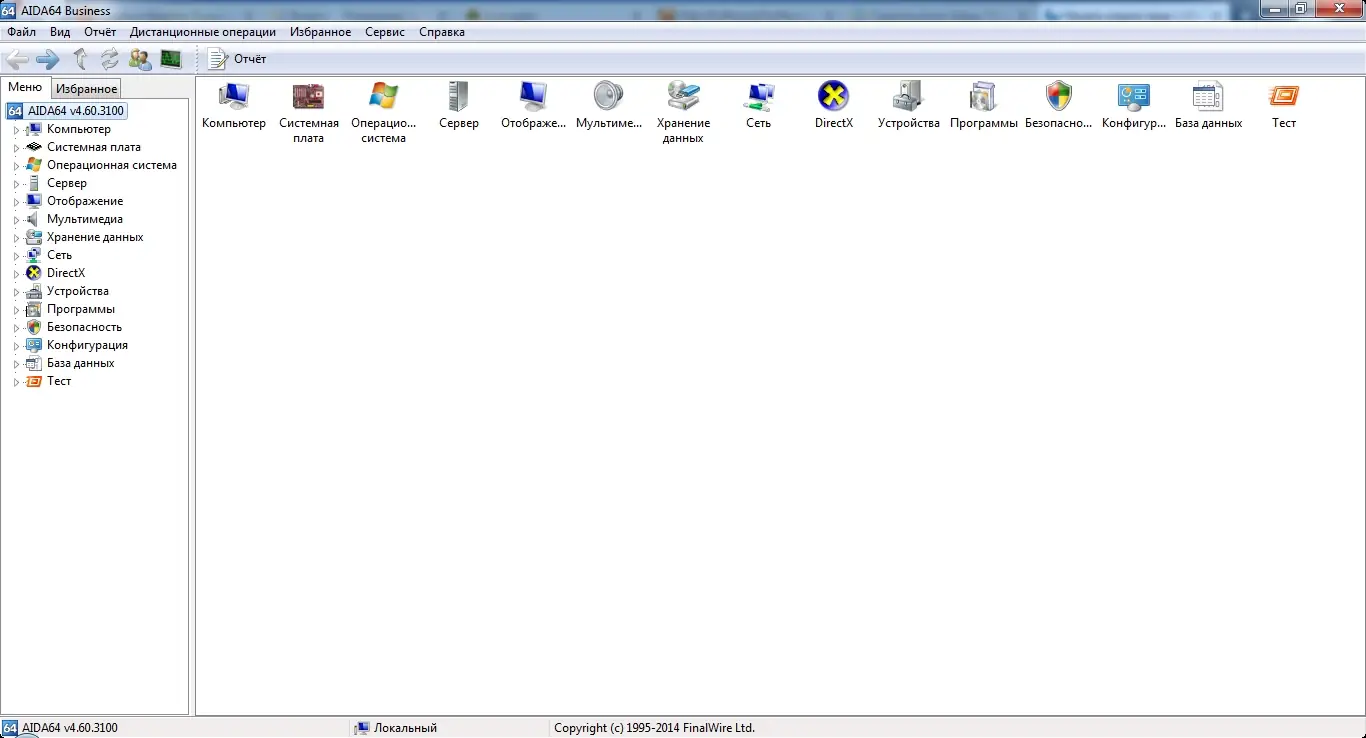Open the Сервис menu
The height and width of the screenshot is (738, 1366).
click(x=384, y=31)
